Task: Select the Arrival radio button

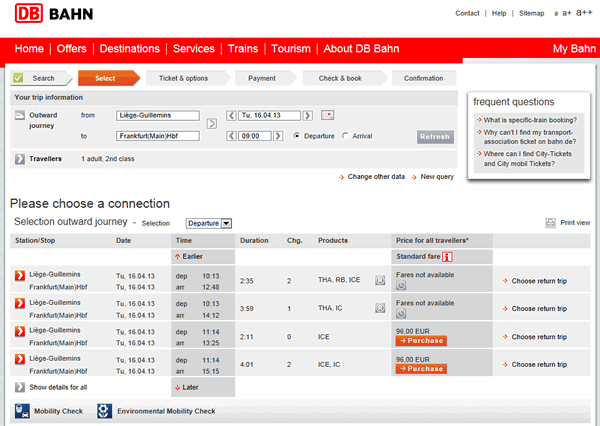Action: pyautogui.click(x=346, y=136)
